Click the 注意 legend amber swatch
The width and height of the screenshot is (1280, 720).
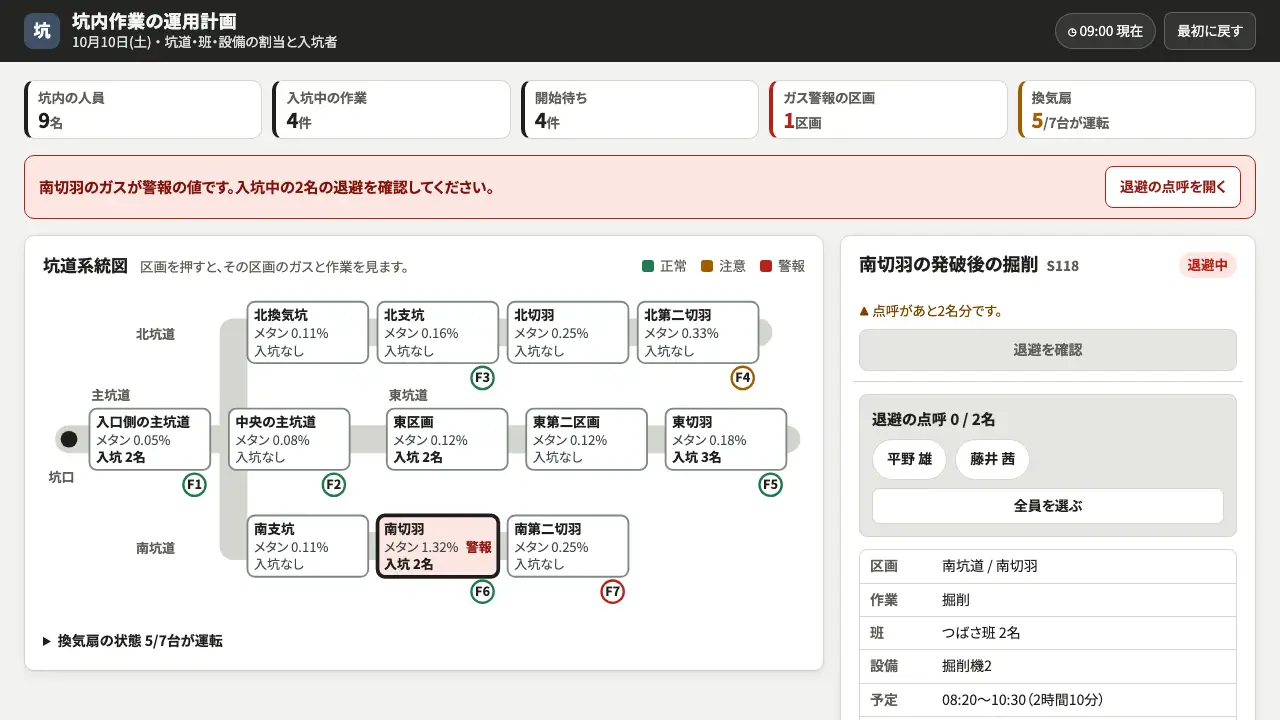[707, 266]
